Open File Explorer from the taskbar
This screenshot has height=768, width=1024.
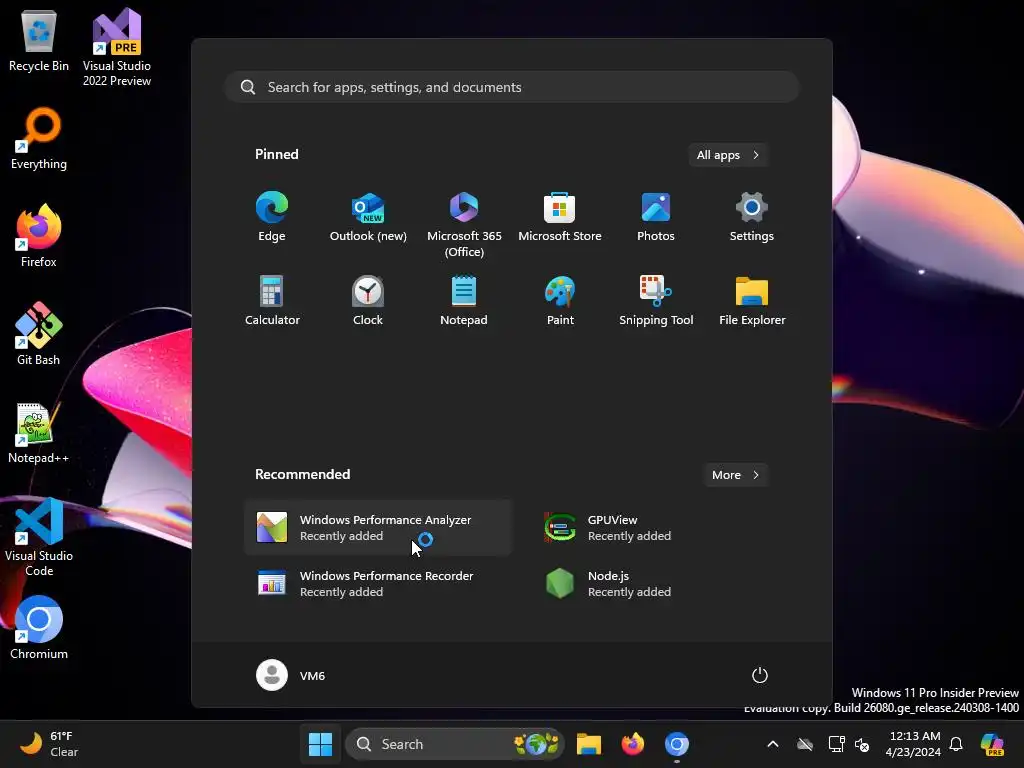pyautogui.click(x=588, y=744)
